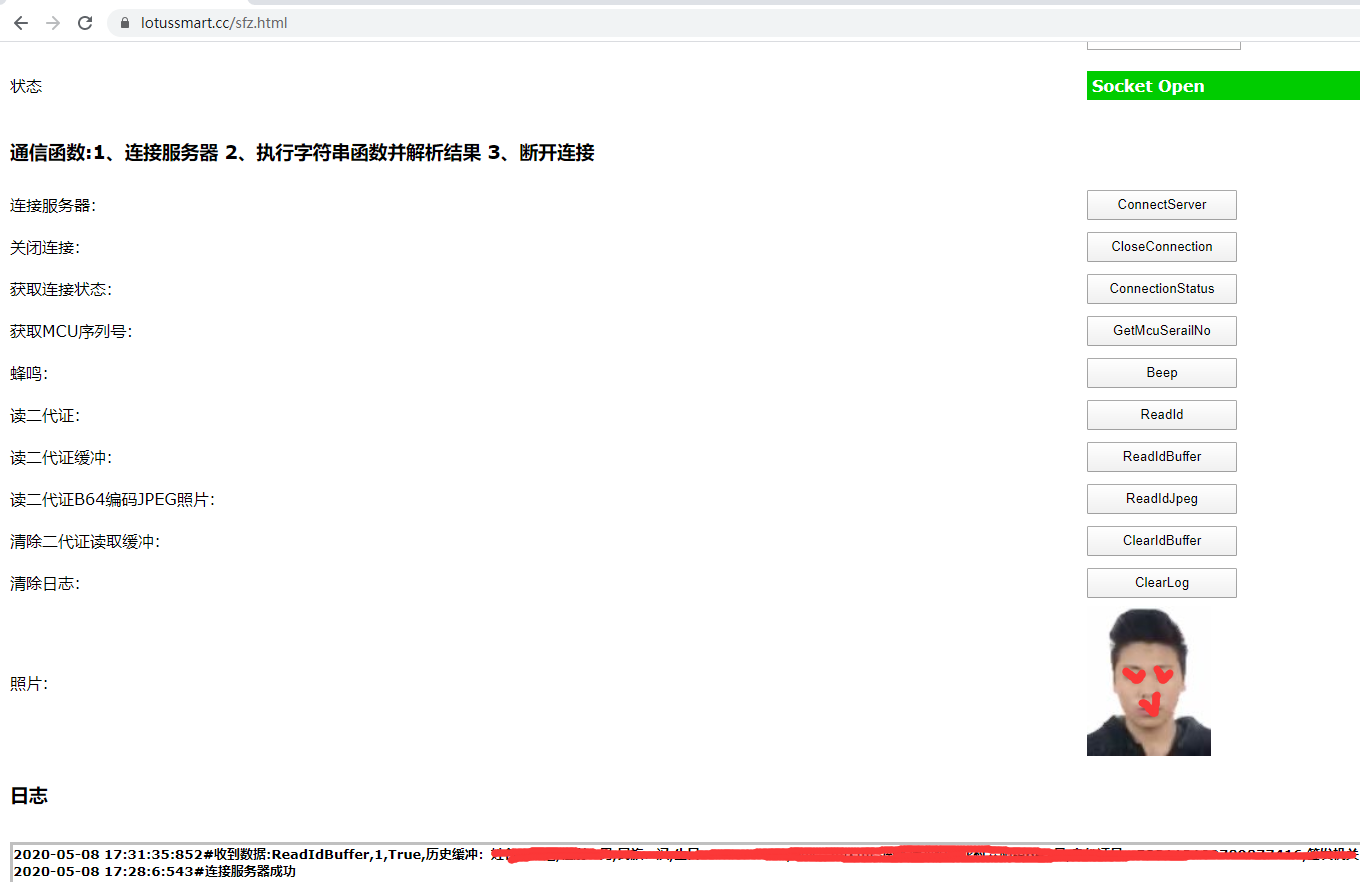Click the 日志 section heading
1360x882 pixels.
coord(25,795)
